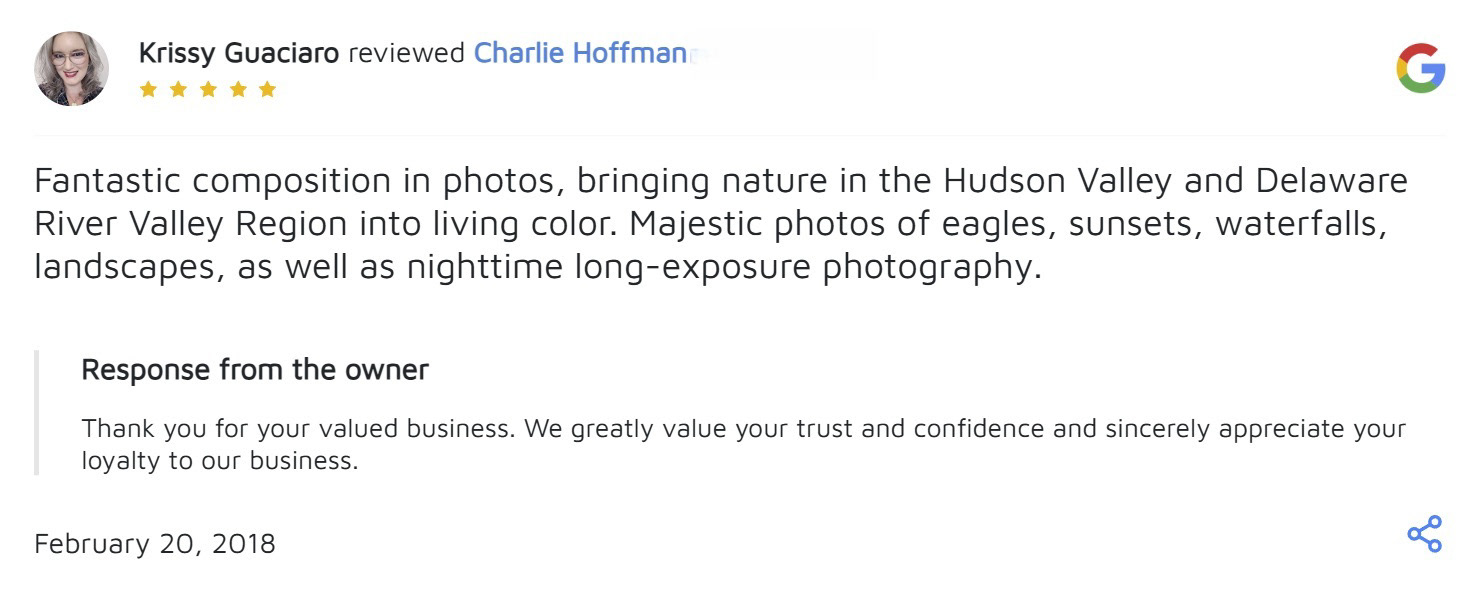The height and width of the screenshot is (592, 1478).
Task: Click the fifth rating star
Action: point(267,90)
